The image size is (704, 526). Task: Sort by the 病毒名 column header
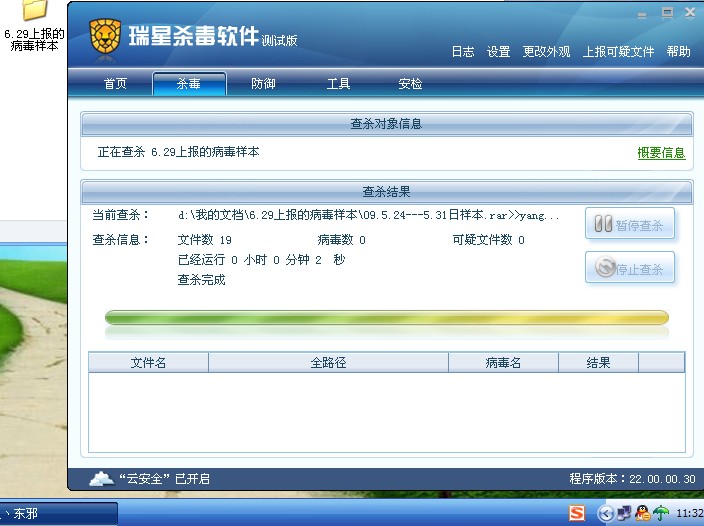click(x=503, y=363)
